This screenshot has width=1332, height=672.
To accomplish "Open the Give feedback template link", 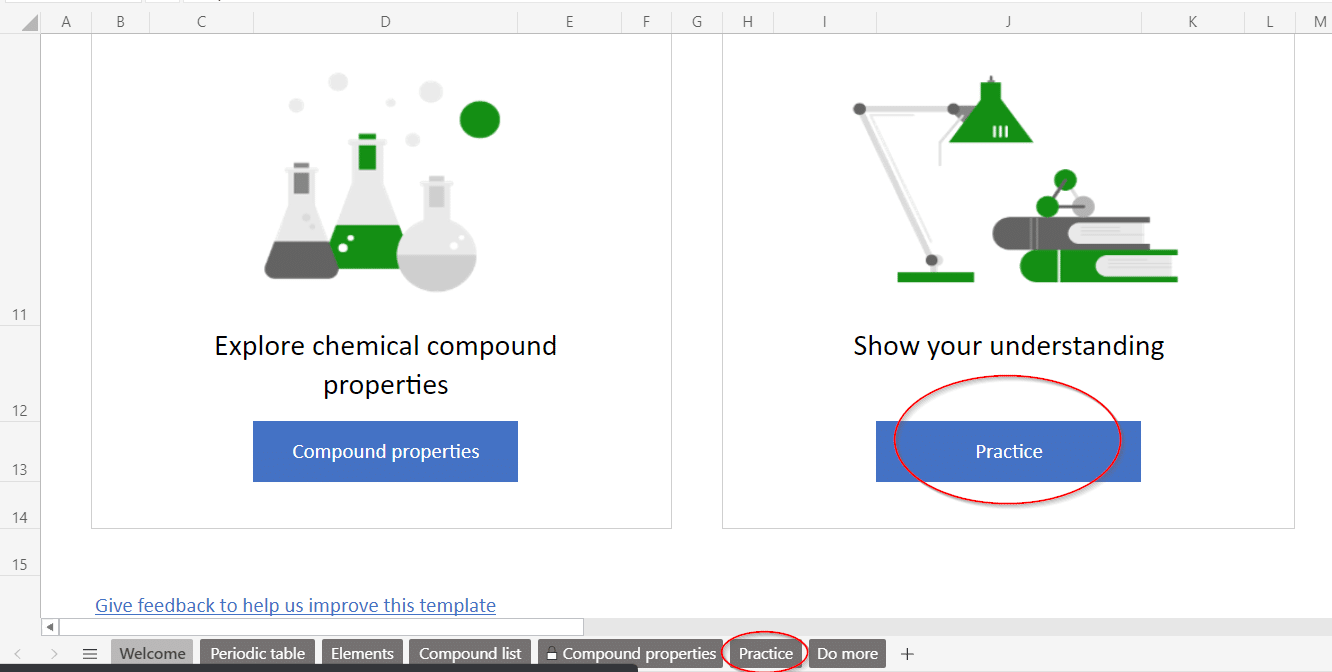I will tap(295, 605).
